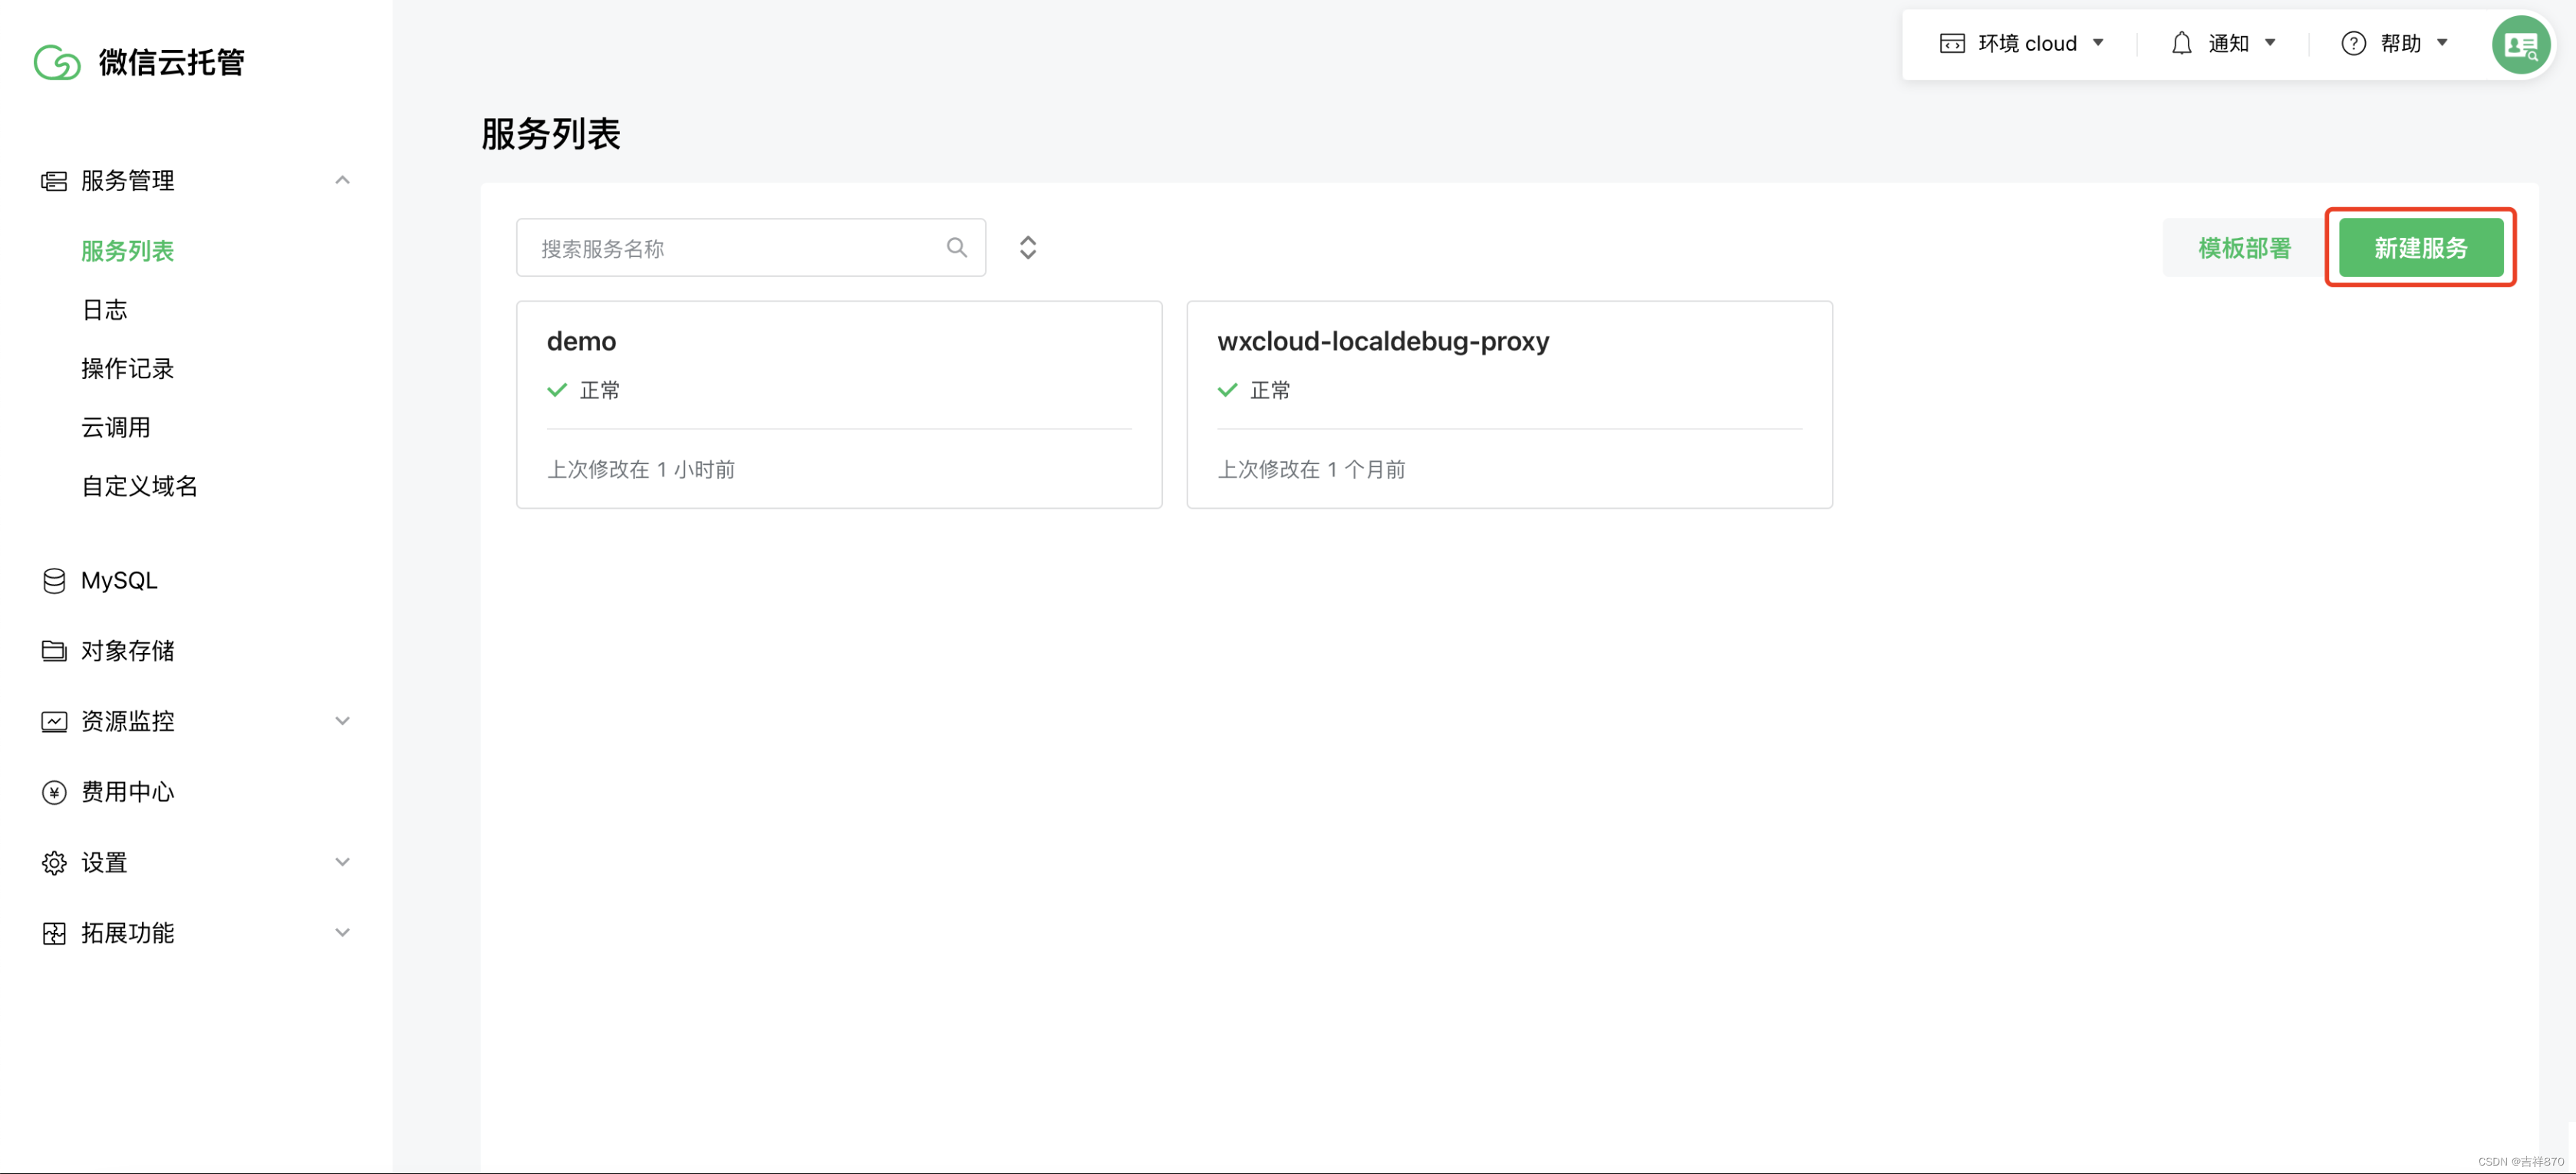Open the 对象存储 menu item

[128, 651]
